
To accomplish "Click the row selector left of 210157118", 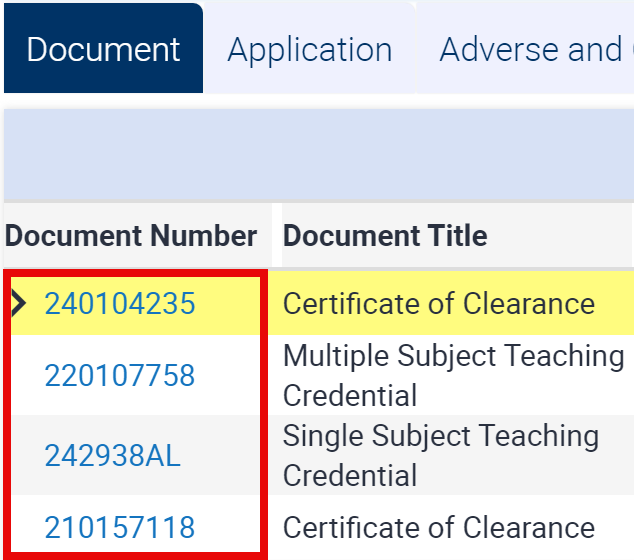I will [x=20, y=528].
